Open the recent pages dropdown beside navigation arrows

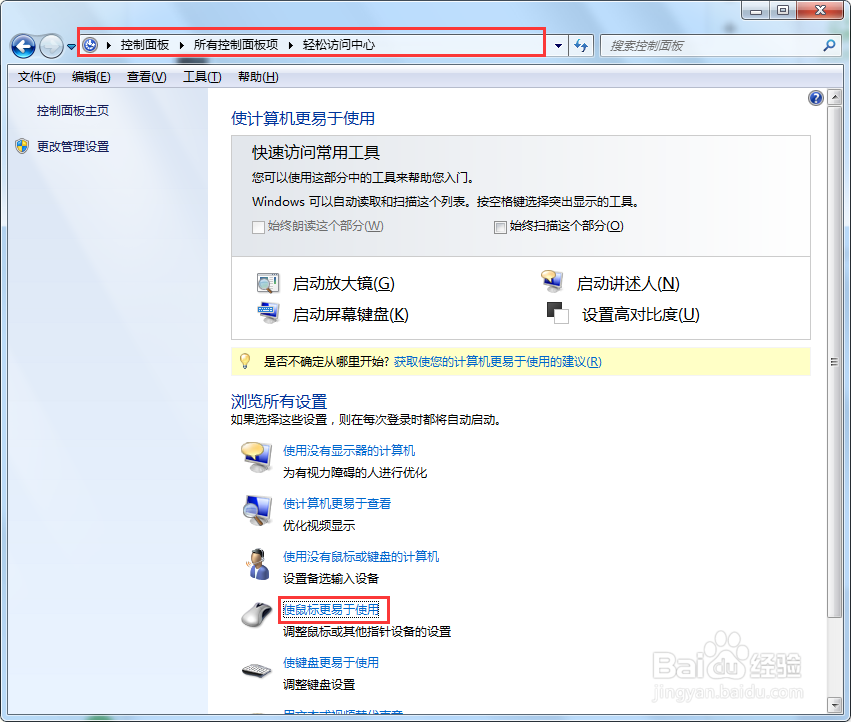pyautogui.click(x=71, y=47)
